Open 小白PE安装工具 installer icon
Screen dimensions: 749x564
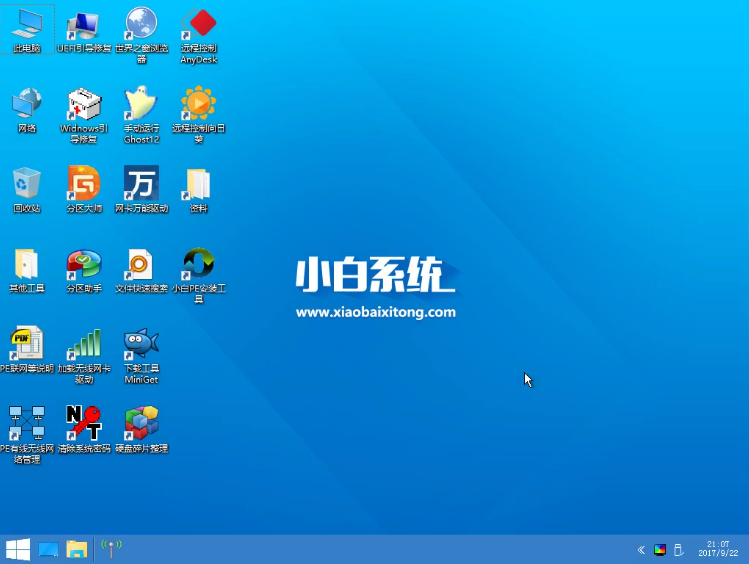coord(198,264)
